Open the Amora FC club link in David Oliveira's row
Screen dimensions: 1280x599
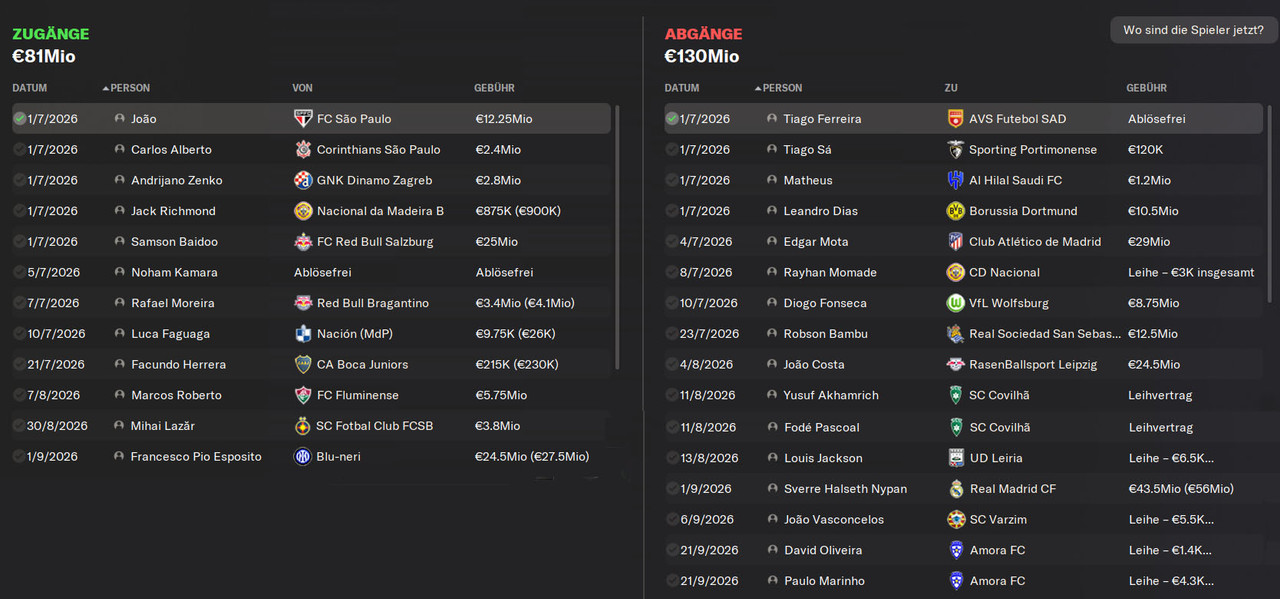point(997,550)
